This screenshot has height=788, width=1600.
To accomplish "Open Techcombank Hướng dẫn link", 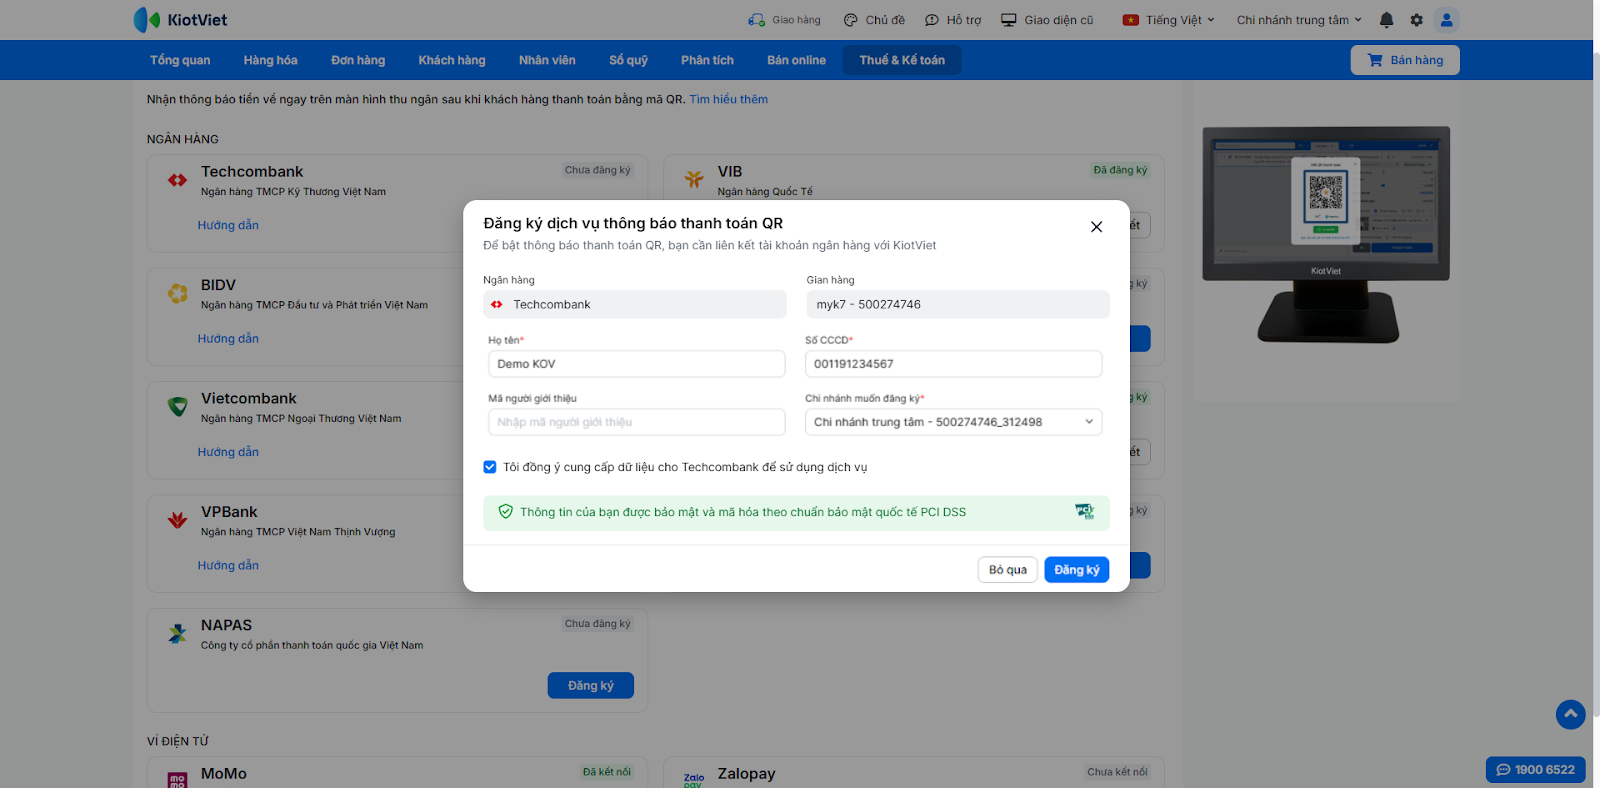I will coord(228,225).
